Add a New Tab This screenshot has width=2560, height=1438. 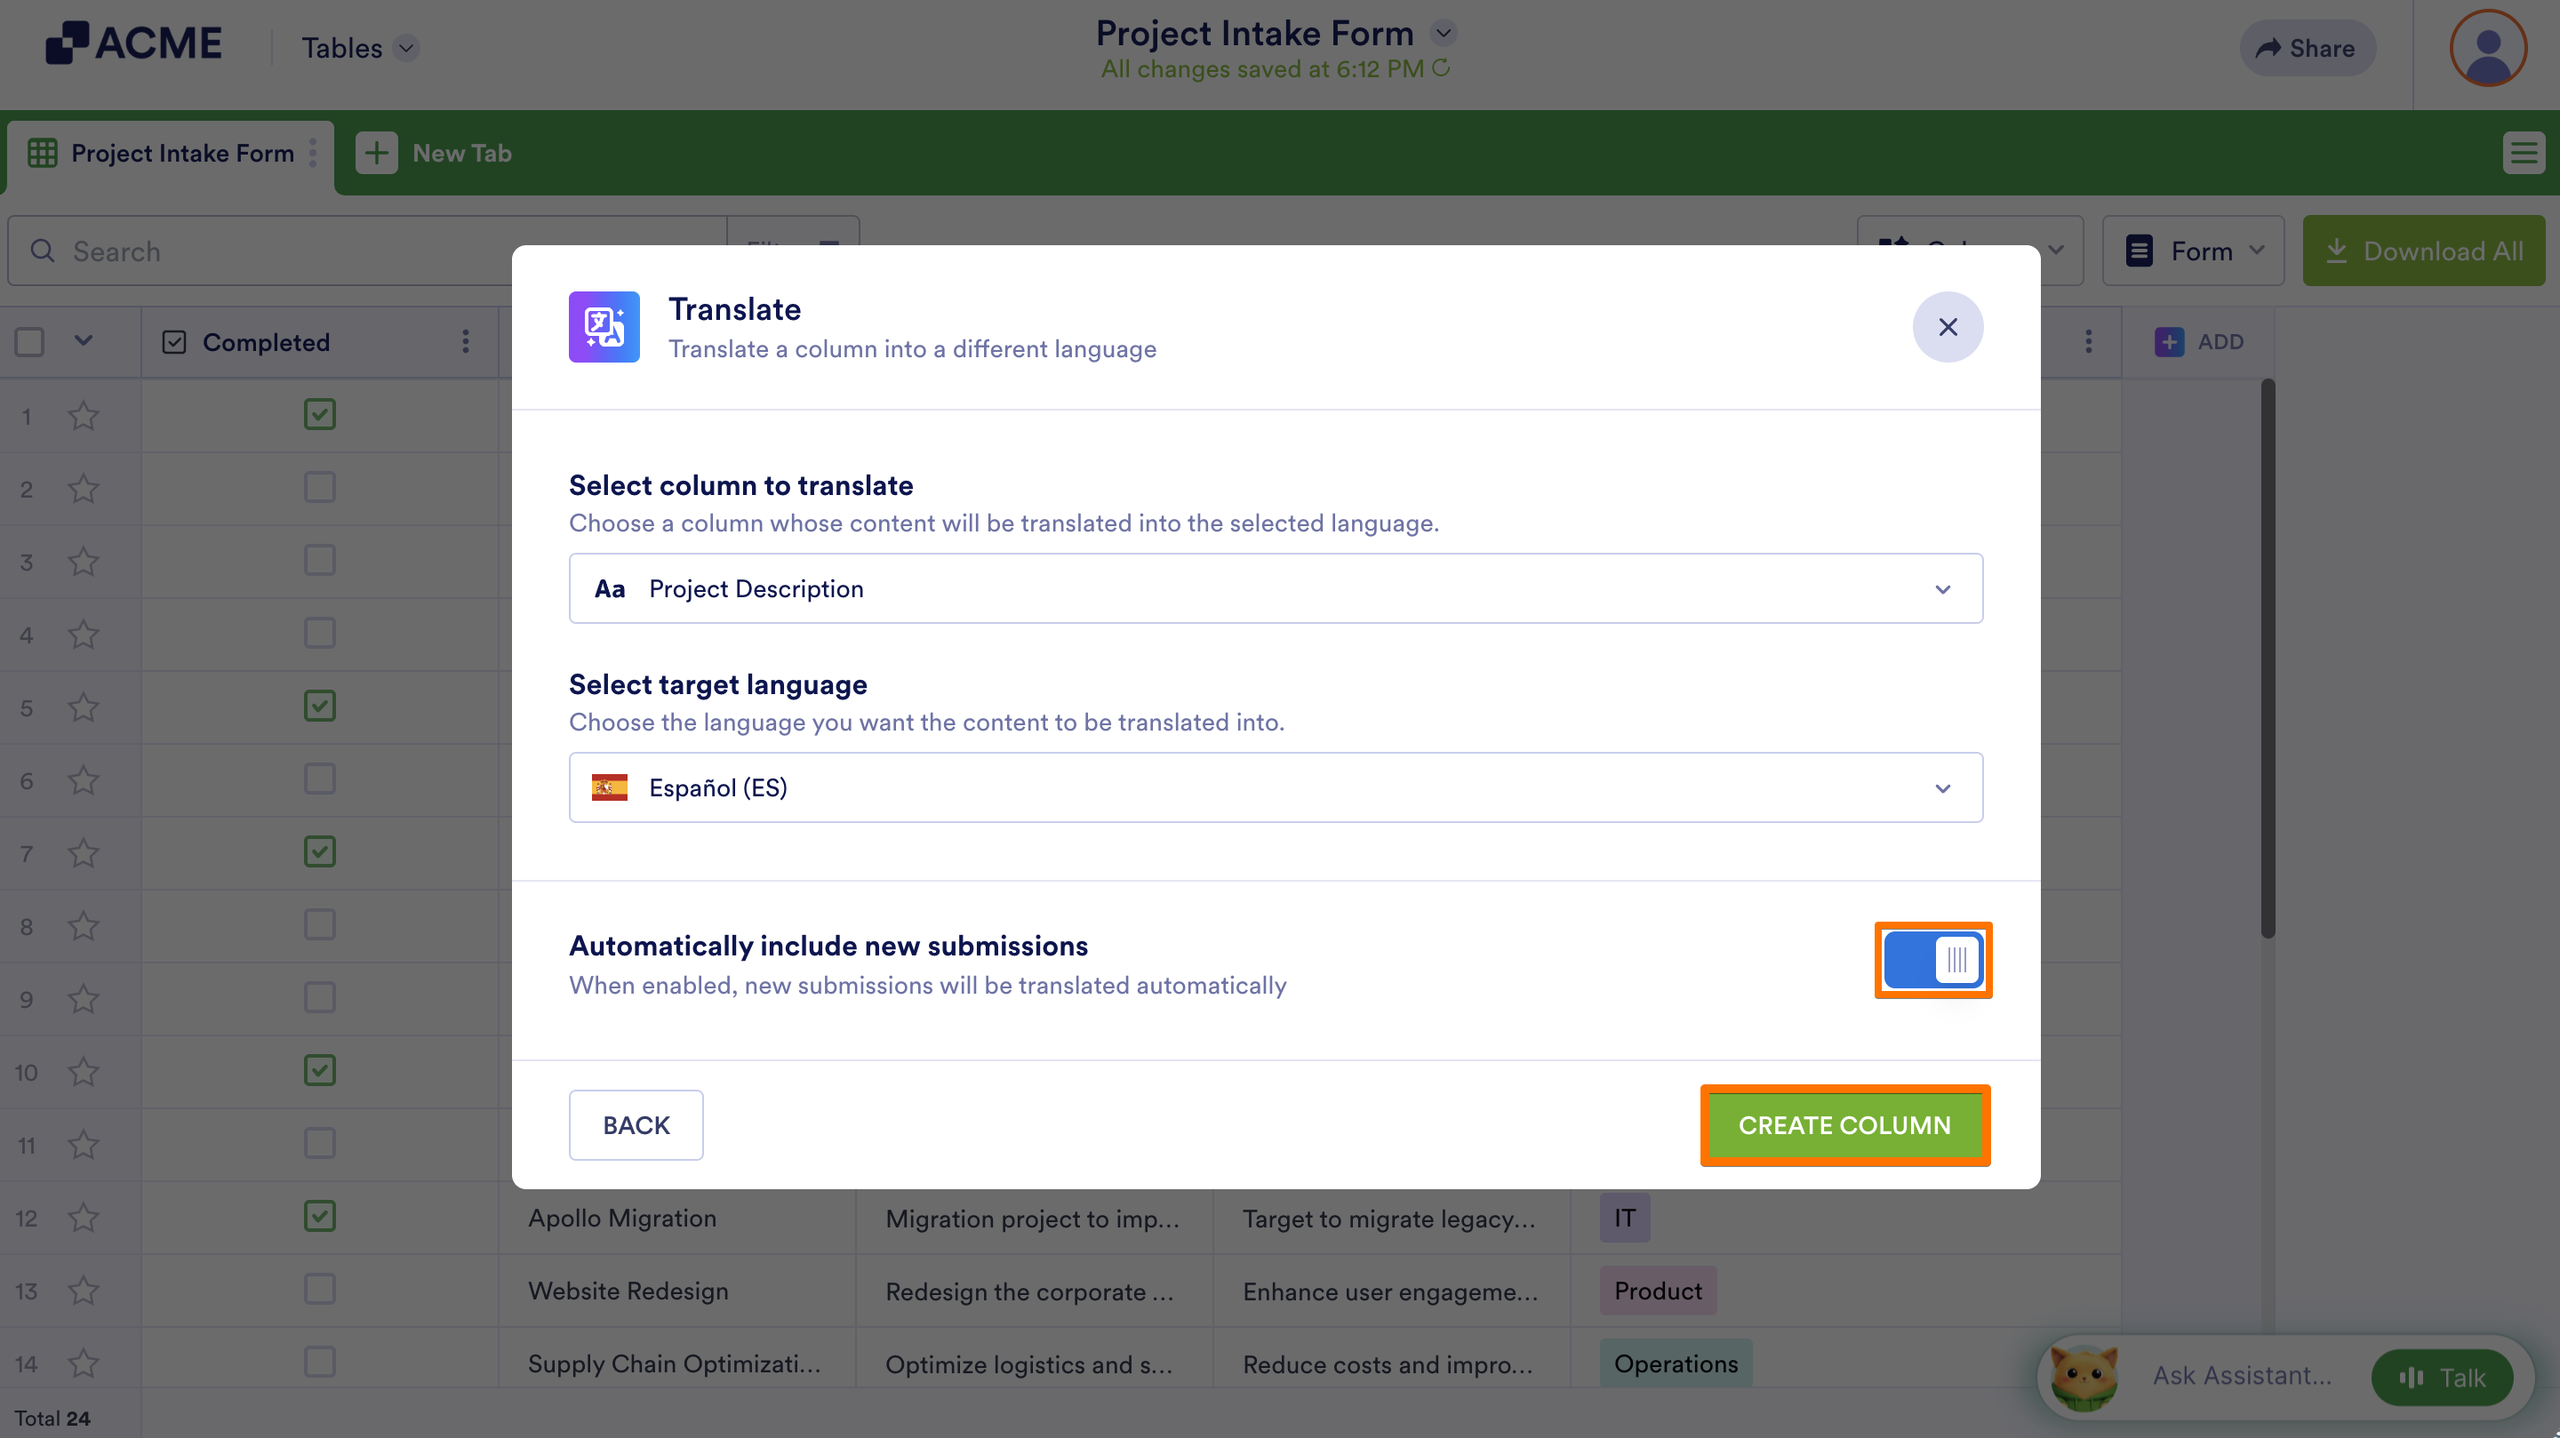(434, 154)
